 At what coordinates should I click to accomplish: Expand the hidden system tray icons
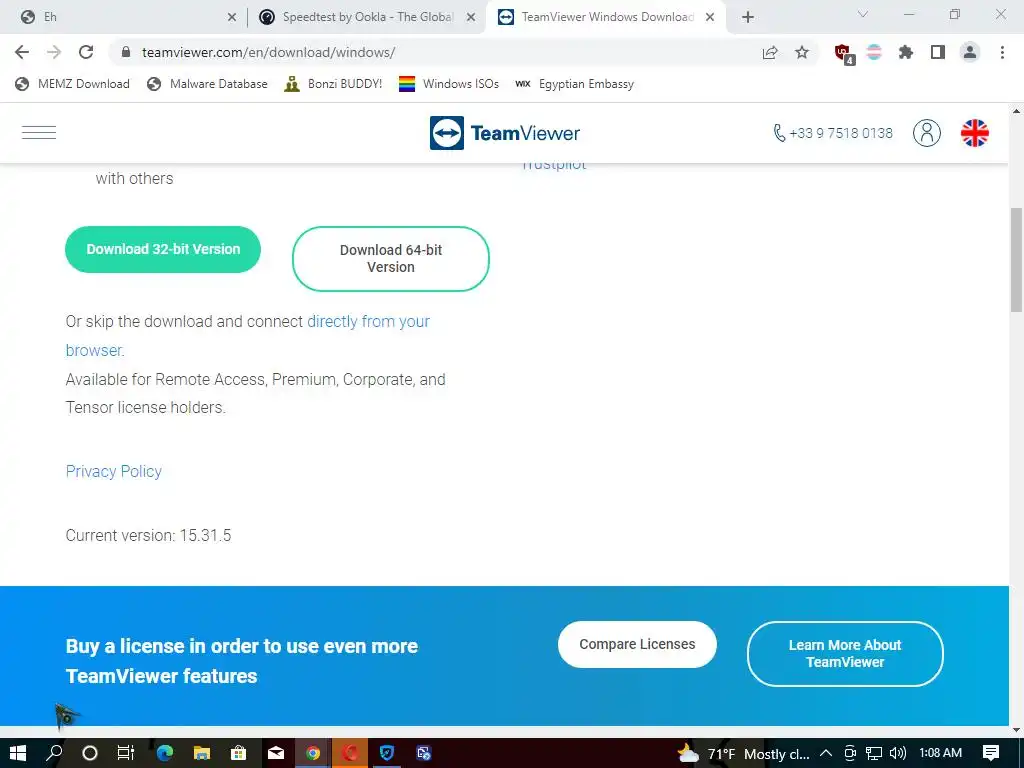click(825, 754)
